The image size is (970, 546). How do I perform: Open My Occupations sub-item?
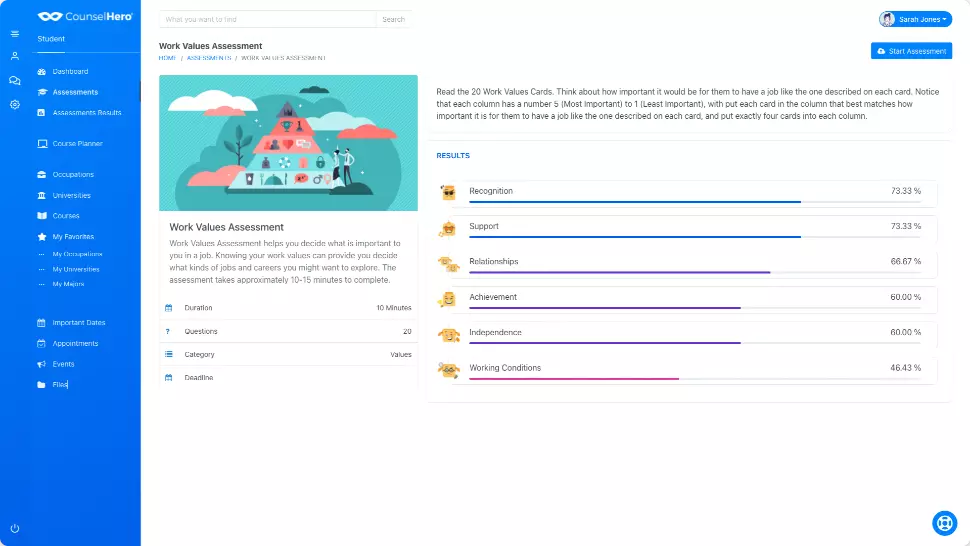point(77,254)
